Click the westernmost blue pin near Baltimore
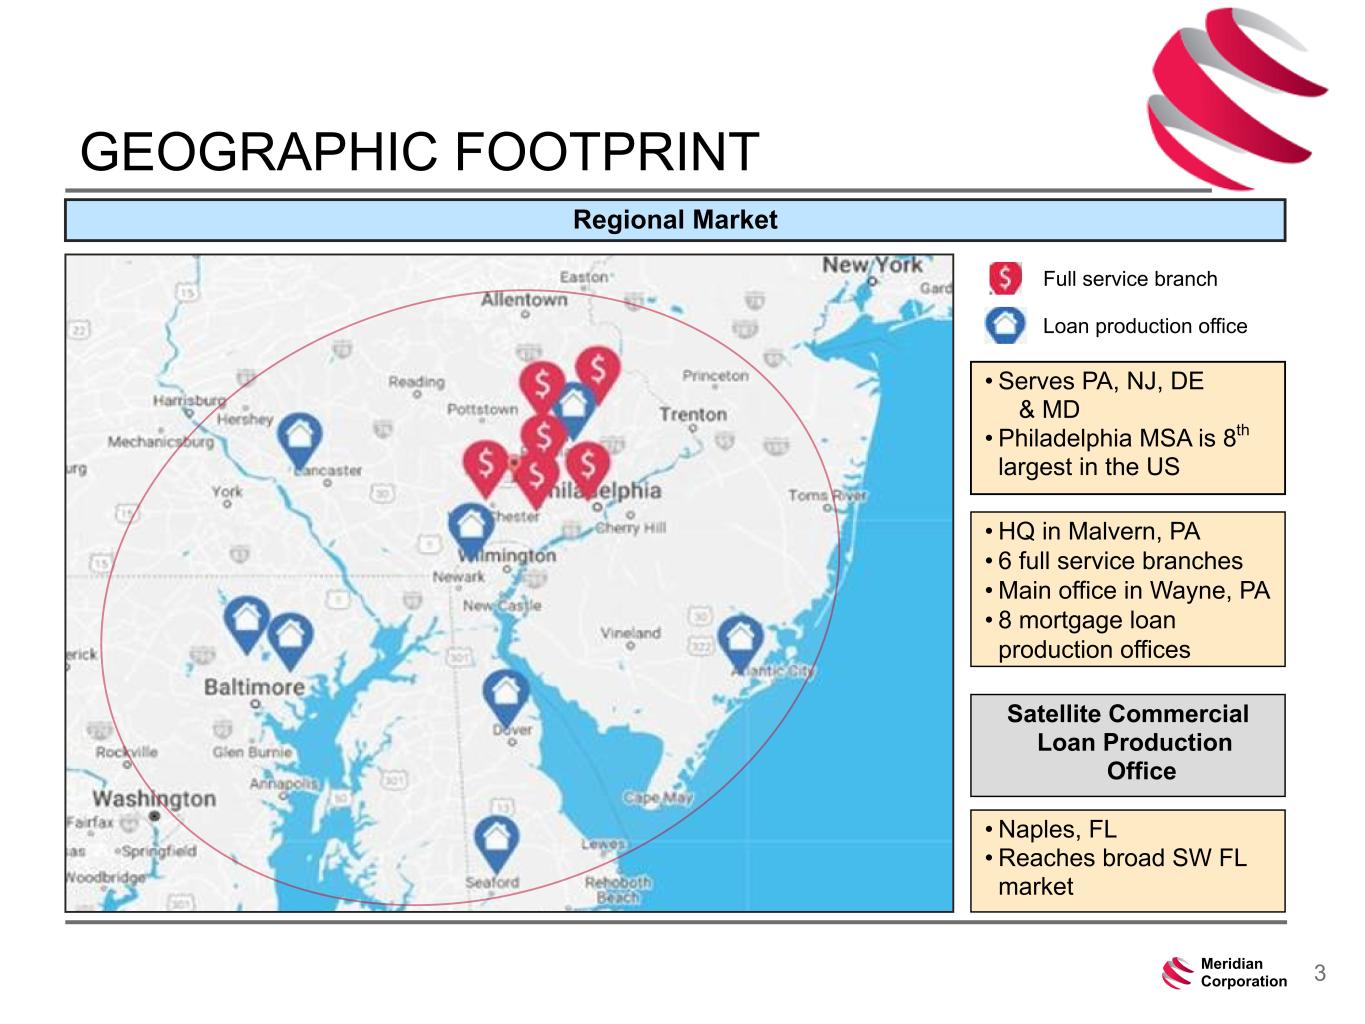Viewport: 1365px width, 1024px height. pyautogui.click(x=246, y=625)
